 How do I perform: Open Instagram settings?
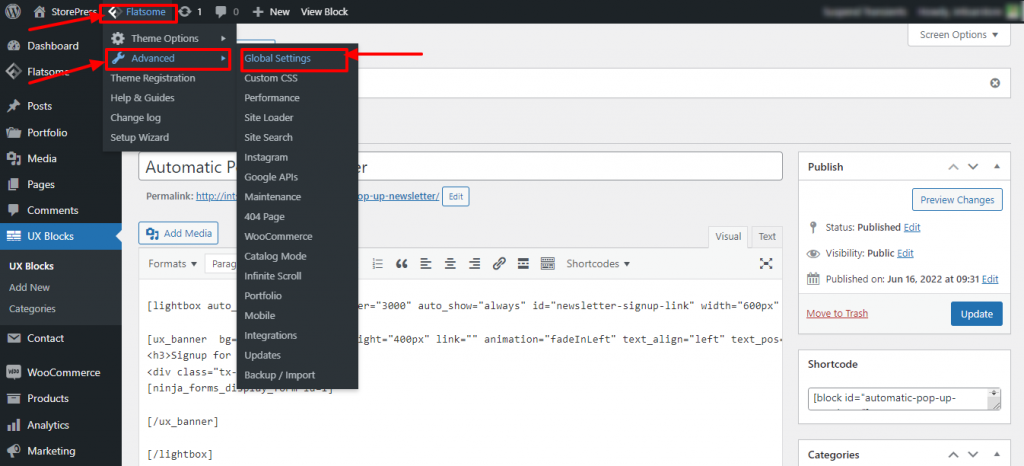click(266, 157)
